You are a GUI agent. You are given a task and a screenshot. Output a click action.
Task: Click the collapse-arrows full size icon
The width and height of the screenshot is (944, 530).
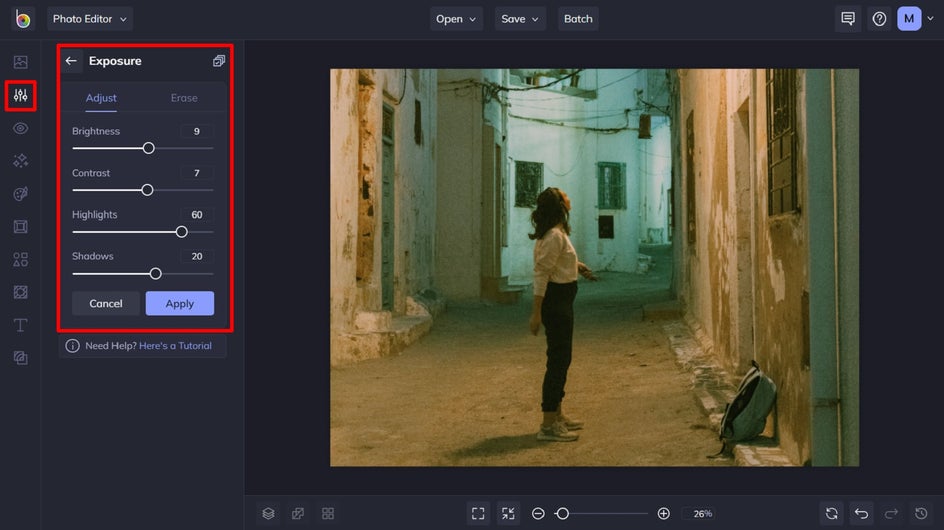coord(508,514)
